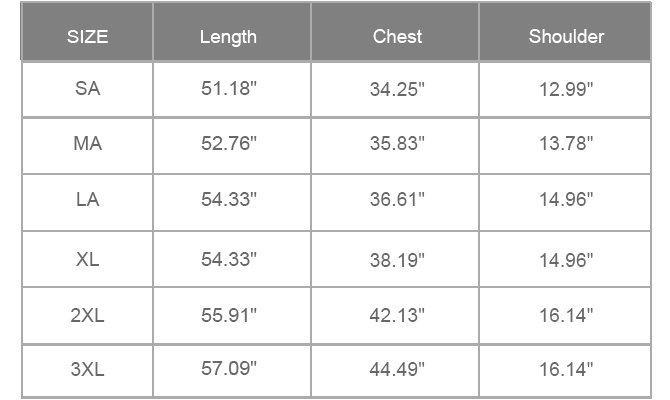Select the 52.76" length value
The height and width of the screenshot is (400, 670).
229,143
